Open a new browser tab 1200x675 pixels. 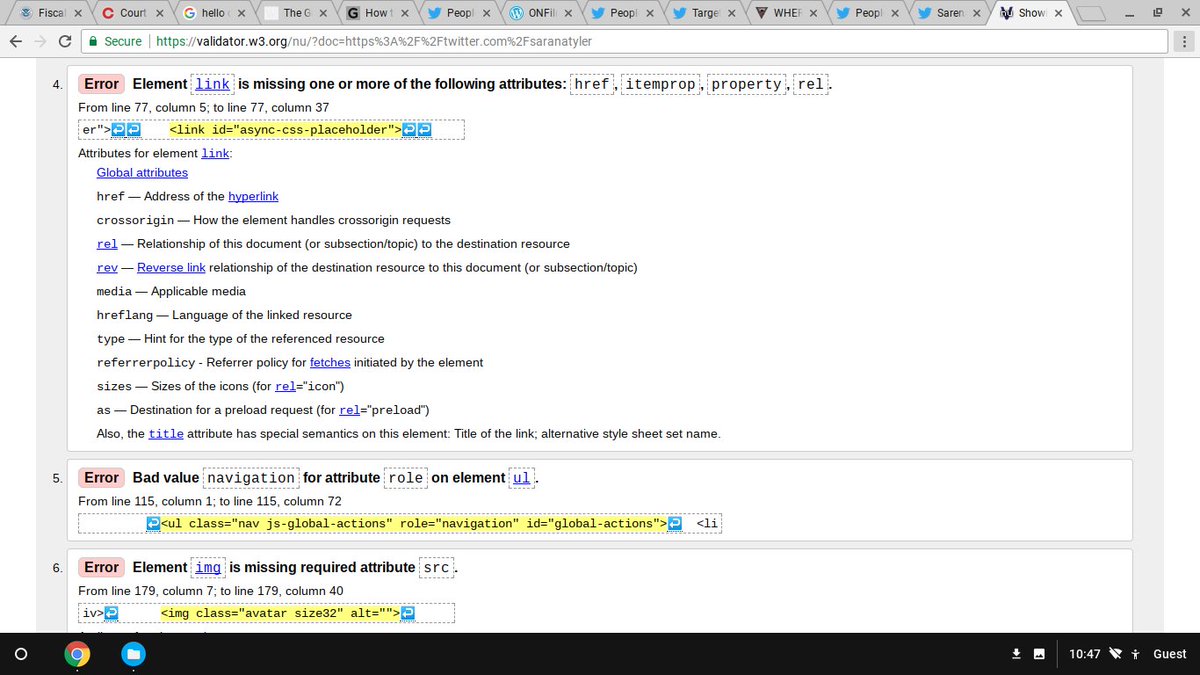click(1091, 13)
